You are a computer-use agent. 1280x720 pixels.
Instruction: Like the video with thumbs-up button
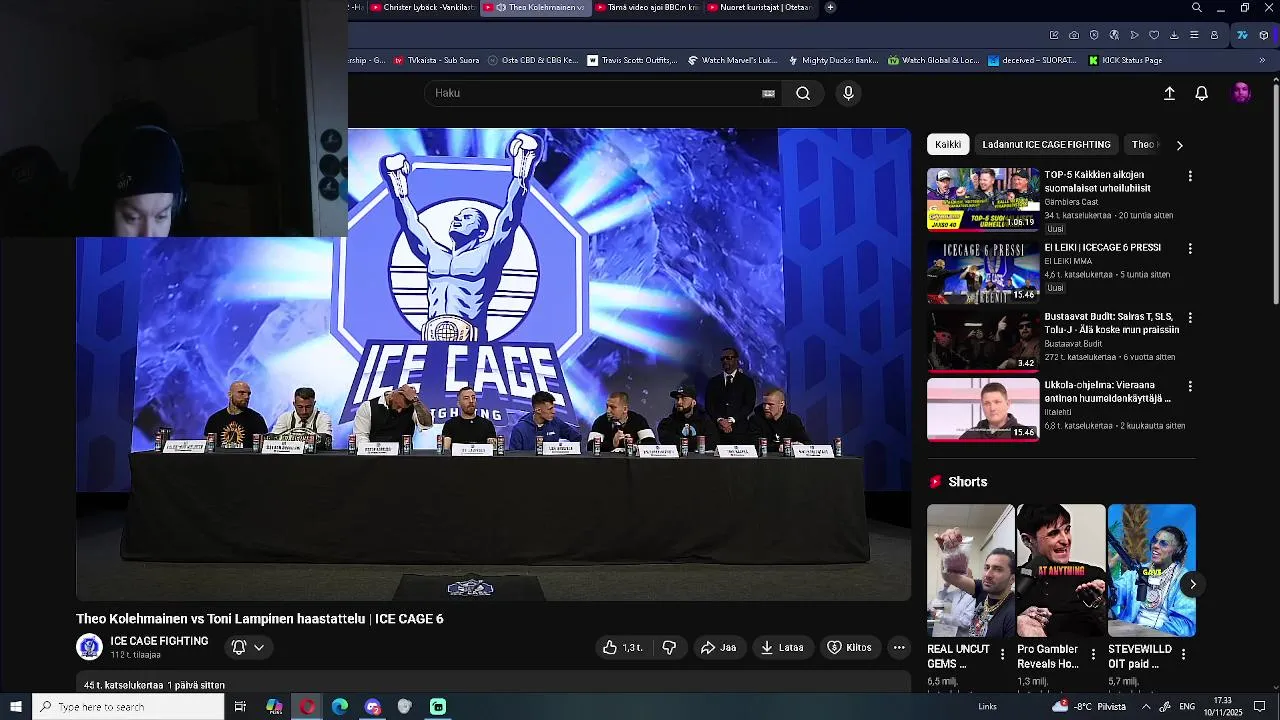622,648
